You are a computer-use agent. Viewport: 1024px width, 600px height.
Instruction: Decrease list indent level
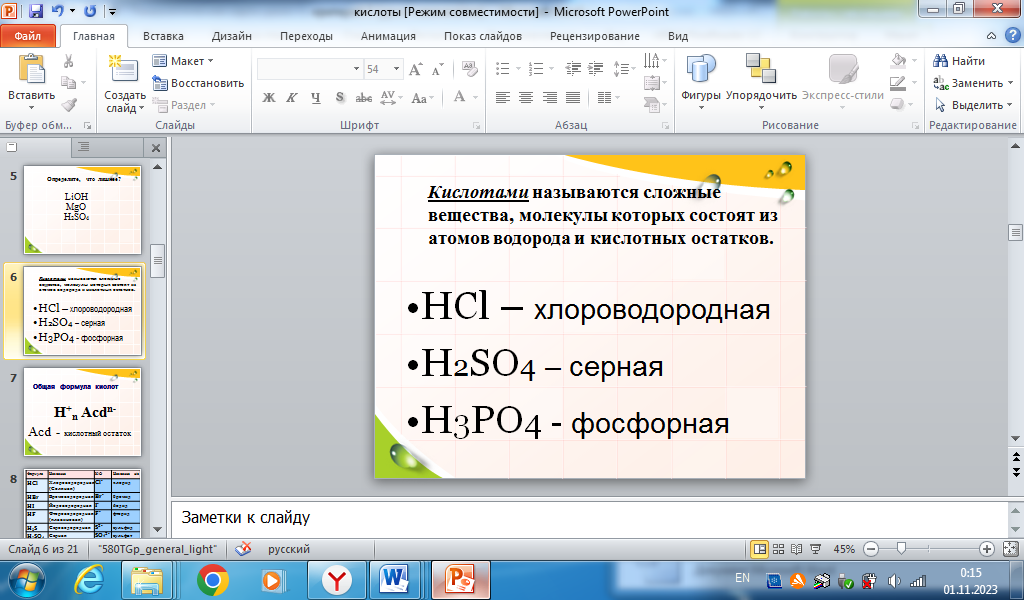click(573, 68)
